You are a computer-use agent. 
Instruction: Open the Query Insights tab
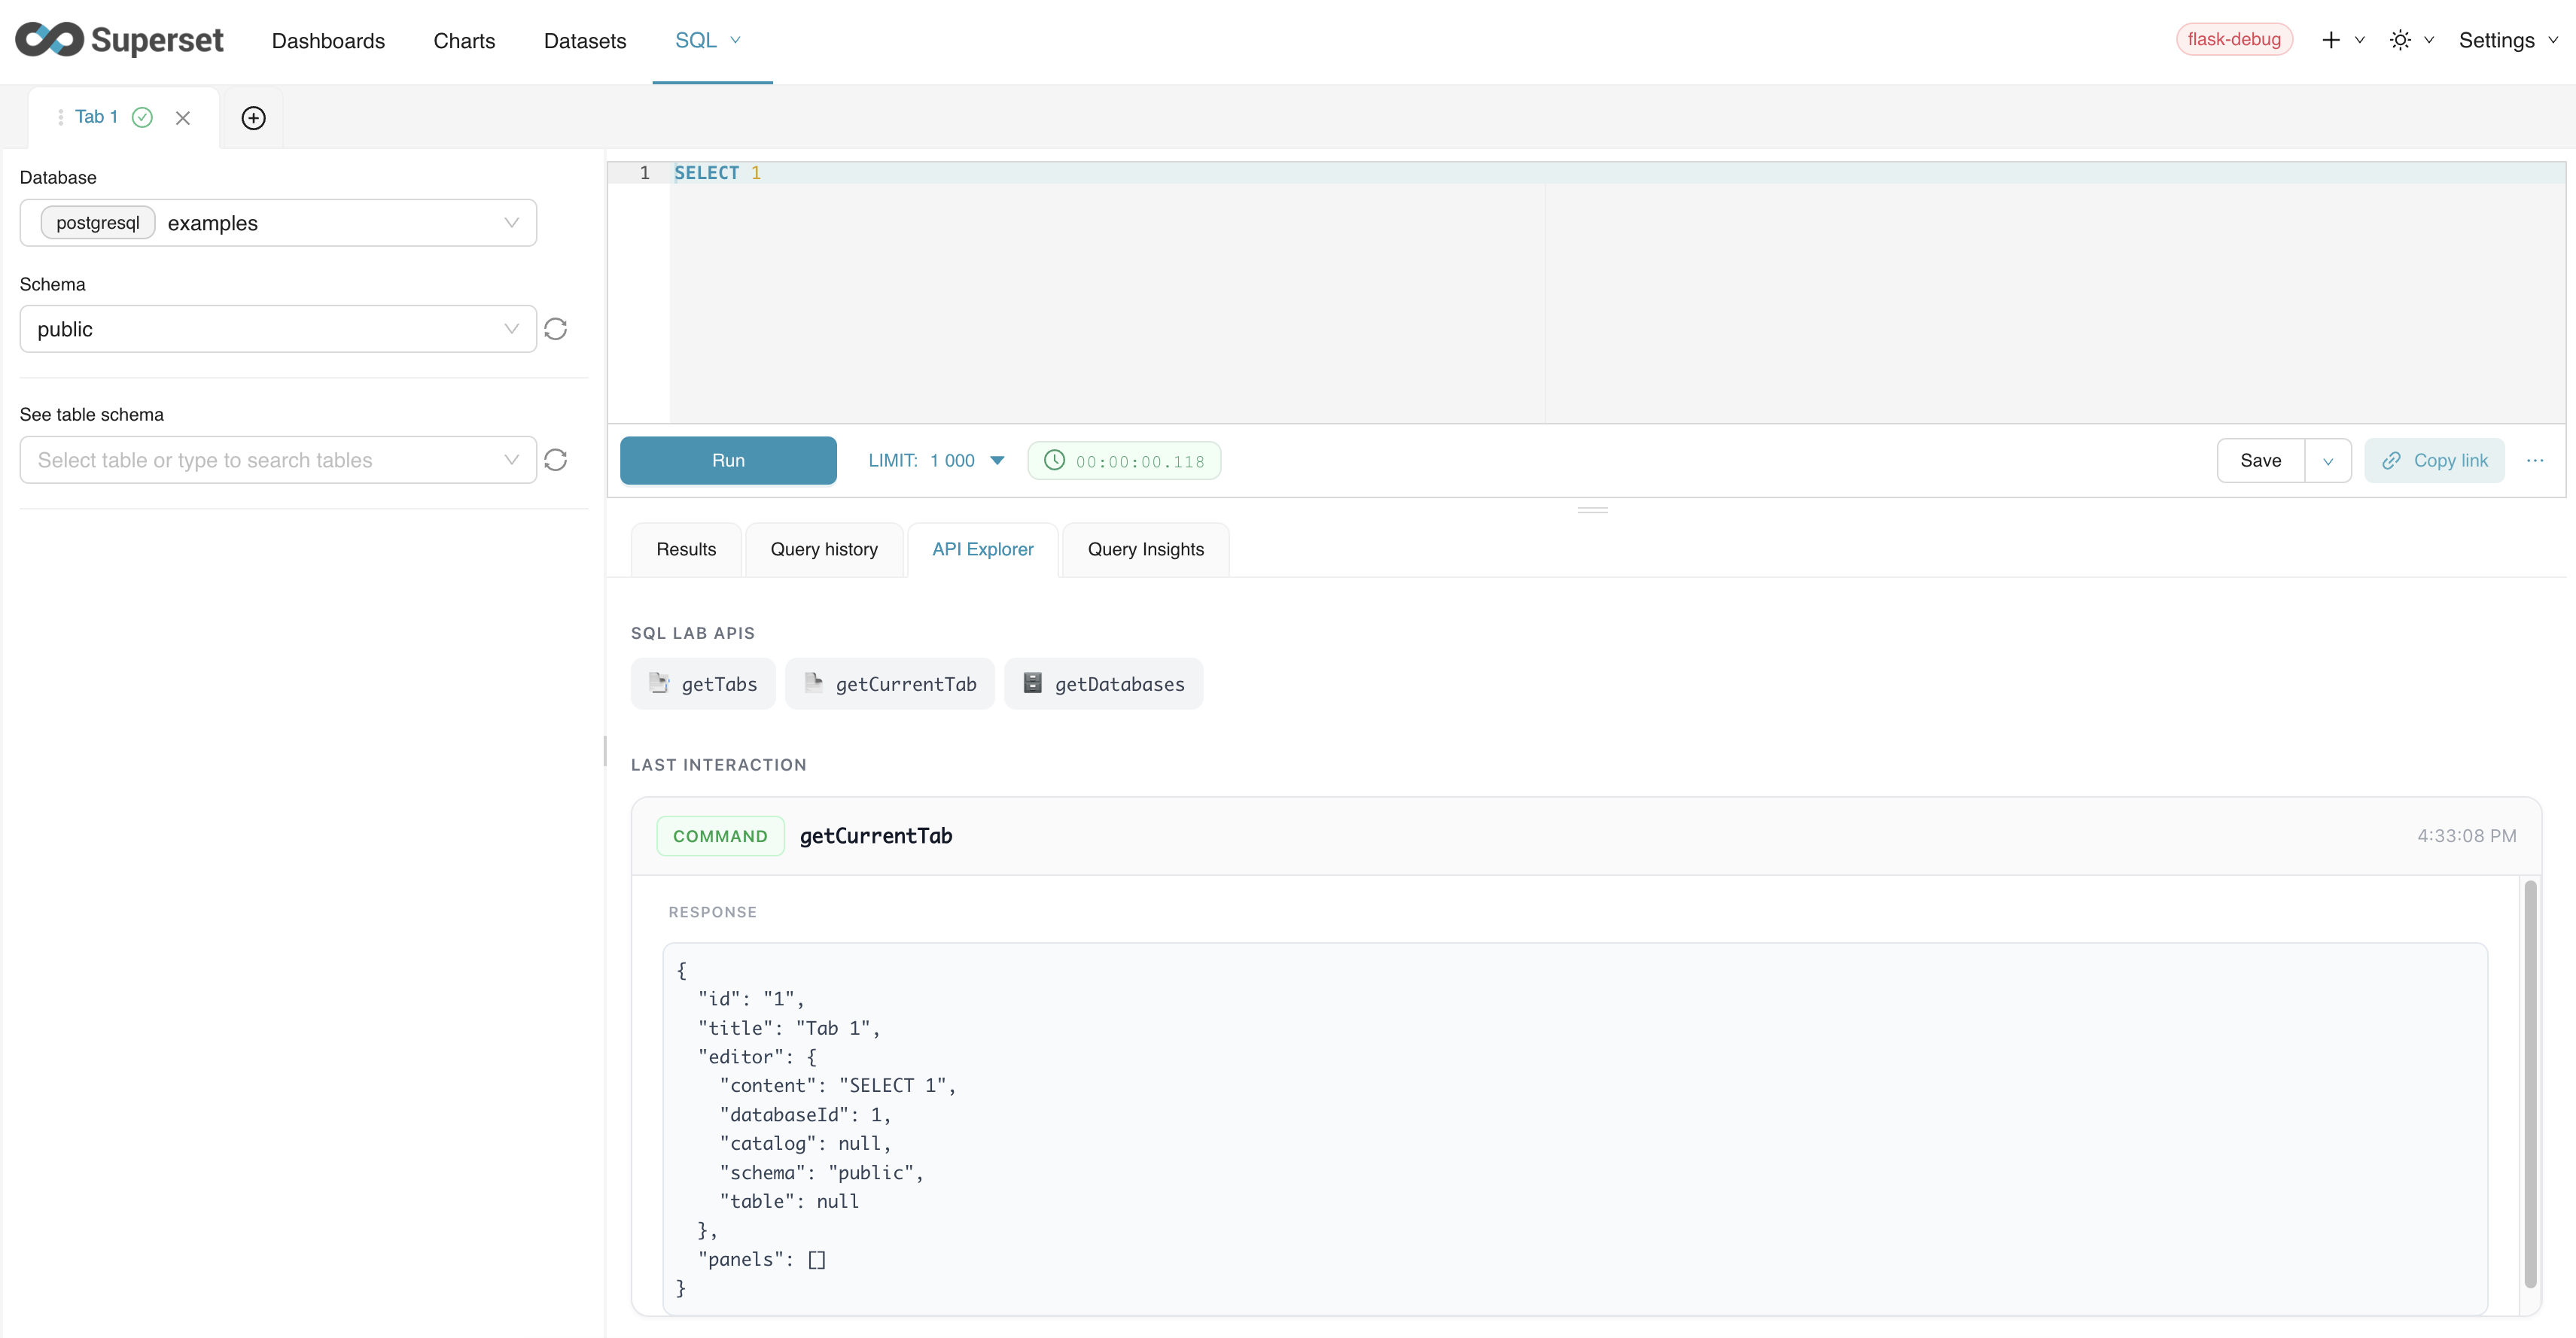1145,549
